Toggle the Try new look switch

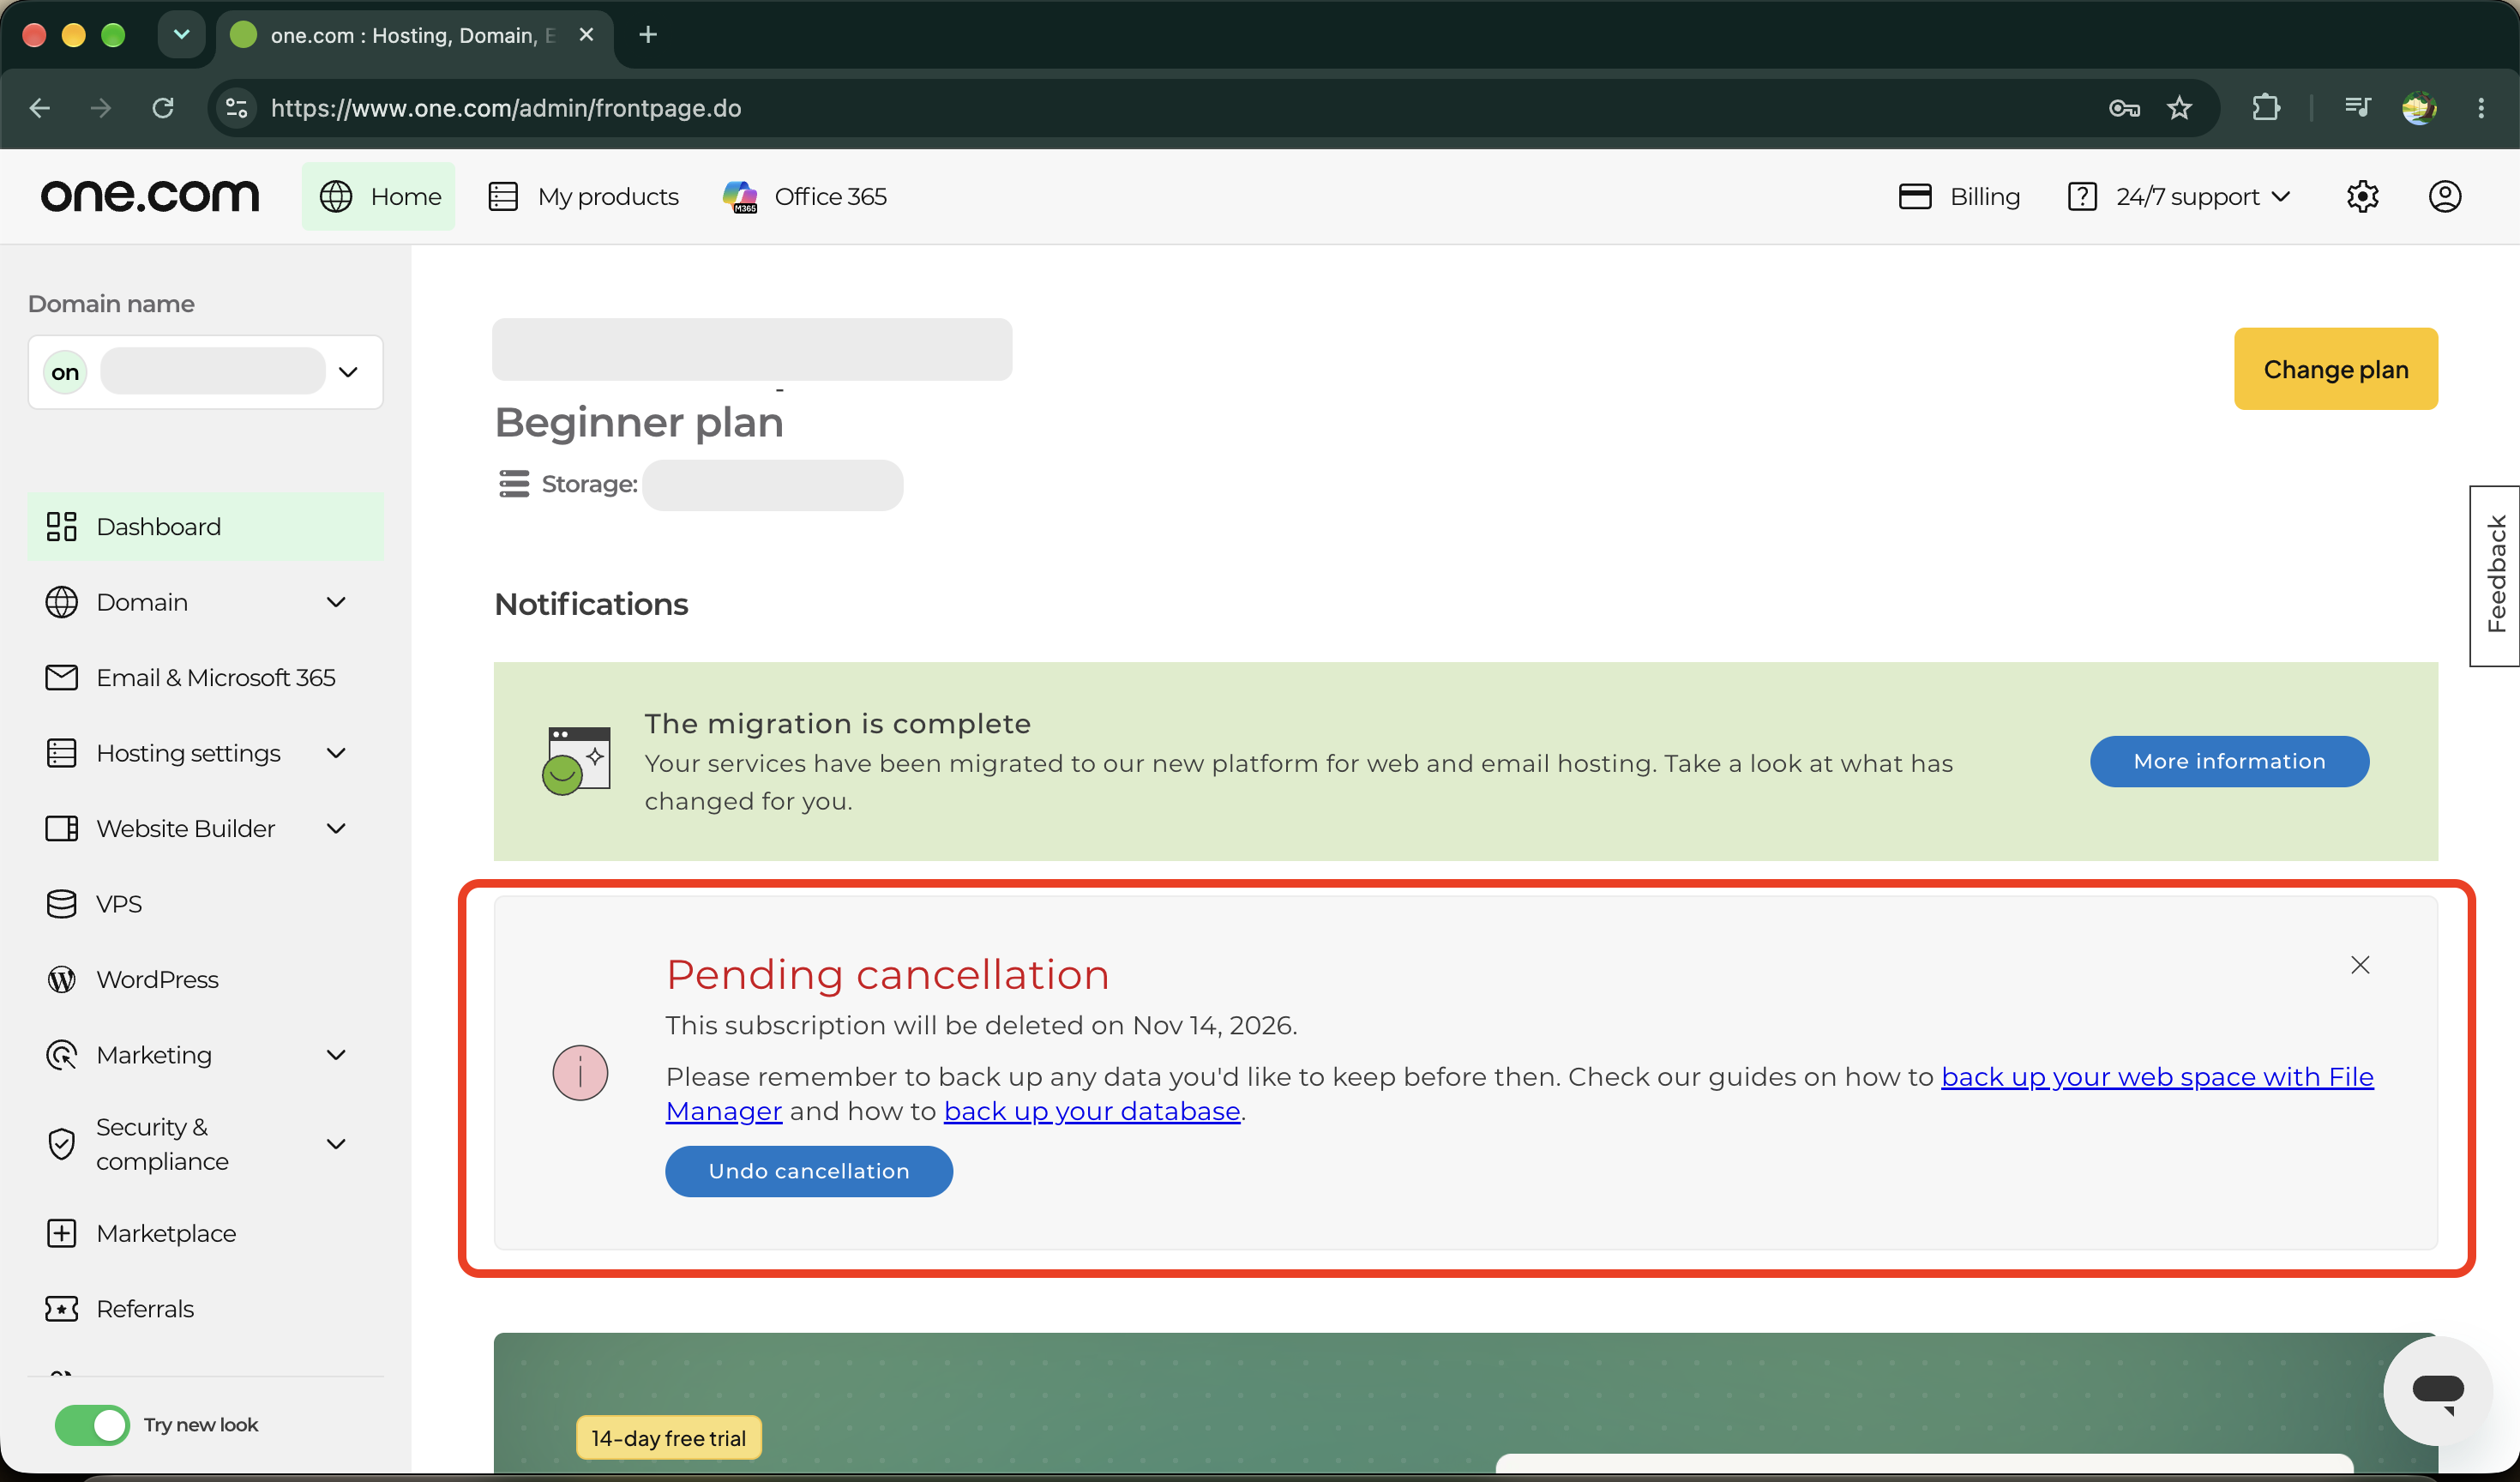tap(92, 1425)
